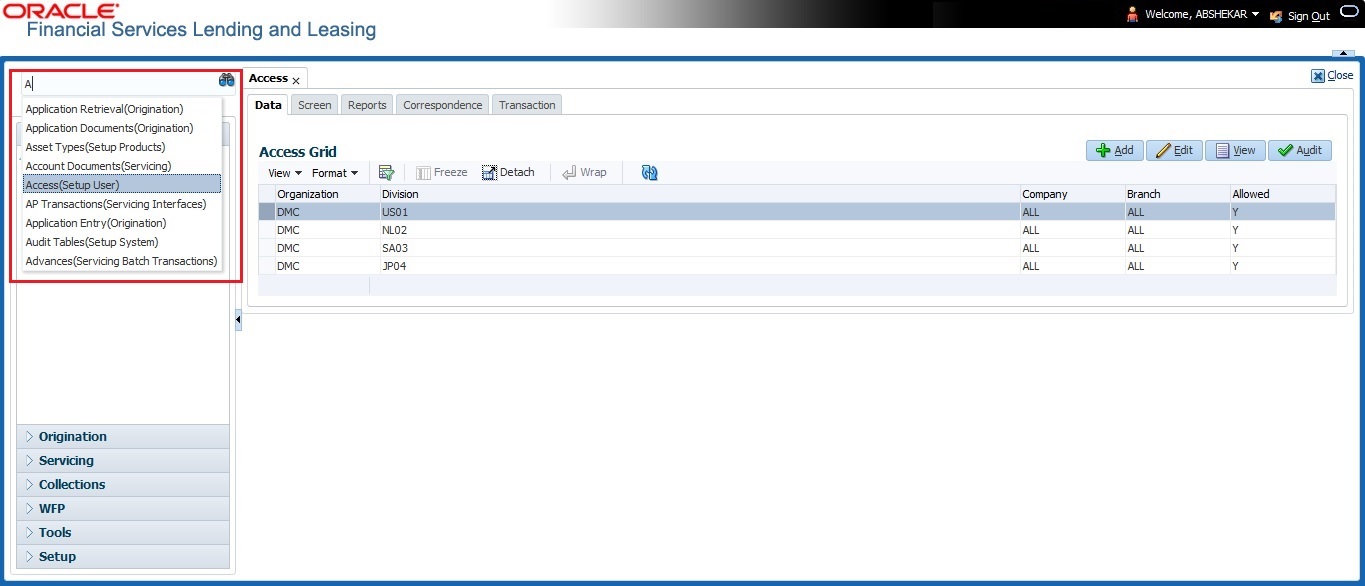The height and width of the screenshot is (586, 1365).
Task: Click into the search input field
Action: (119, 84)
